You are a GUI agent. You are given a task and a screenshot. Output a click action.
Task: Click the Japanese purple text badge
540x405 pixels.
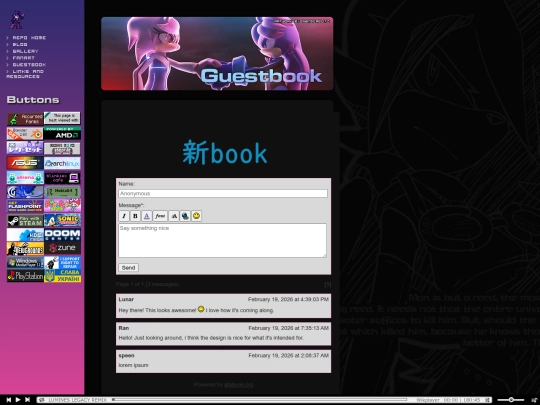[25, 148]
